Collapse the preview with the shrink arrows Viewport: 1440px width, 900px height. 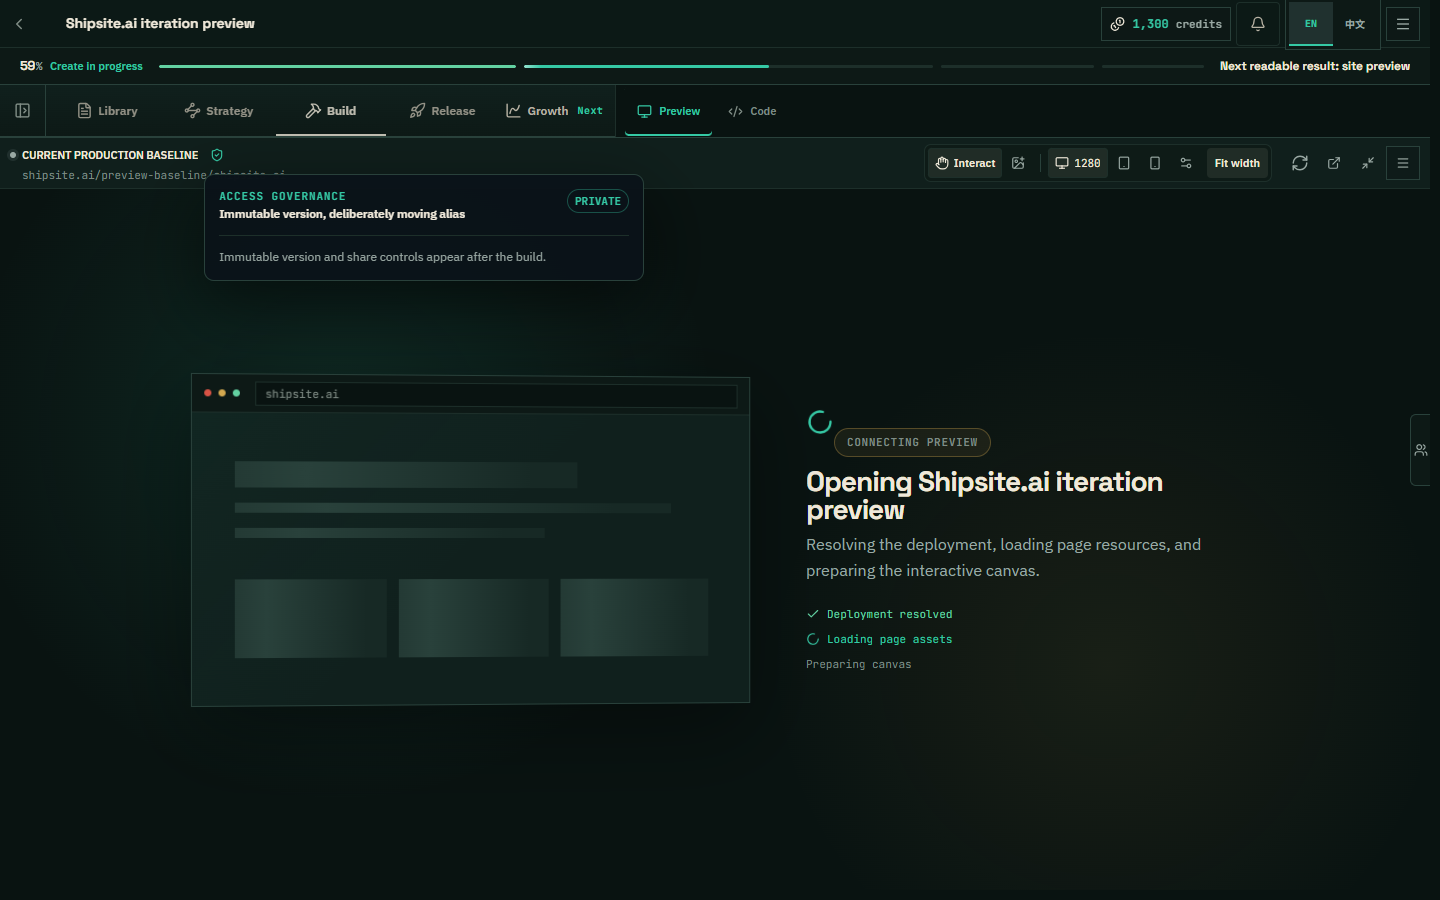tap(1368, 163)
